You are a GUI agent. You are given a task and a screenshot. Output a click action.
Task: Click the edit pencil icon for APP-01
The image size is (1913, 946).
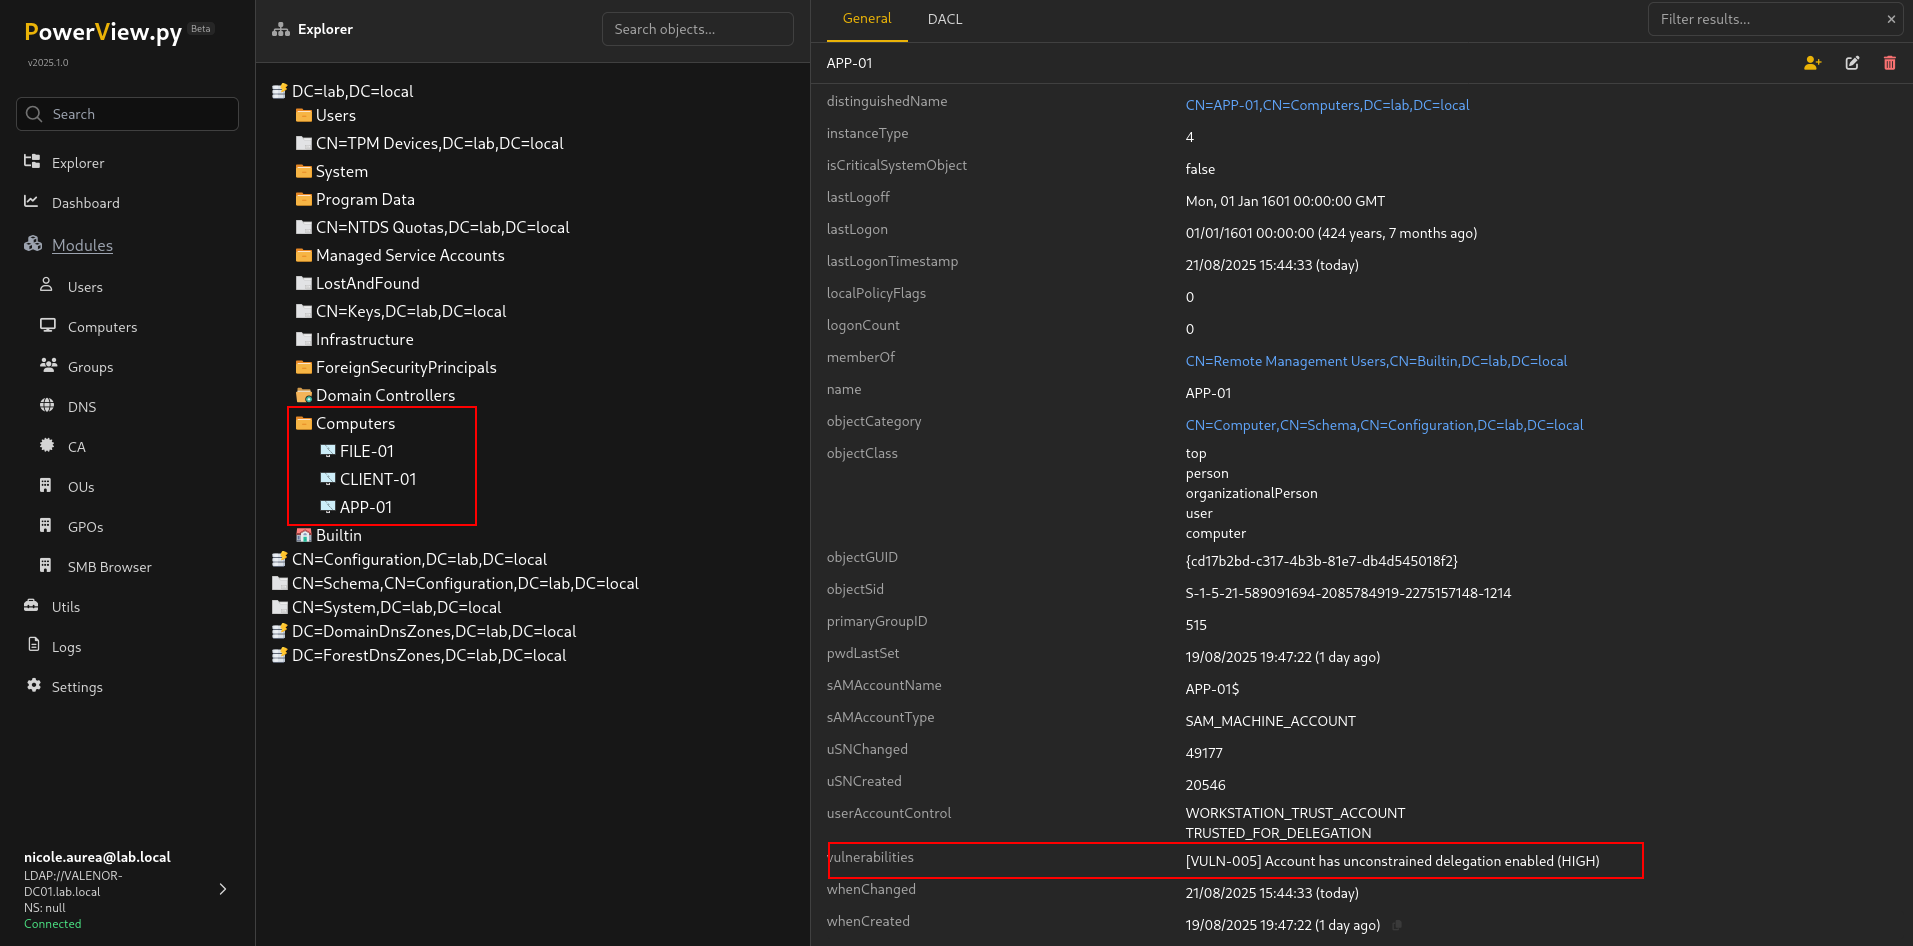(1852, 63)
